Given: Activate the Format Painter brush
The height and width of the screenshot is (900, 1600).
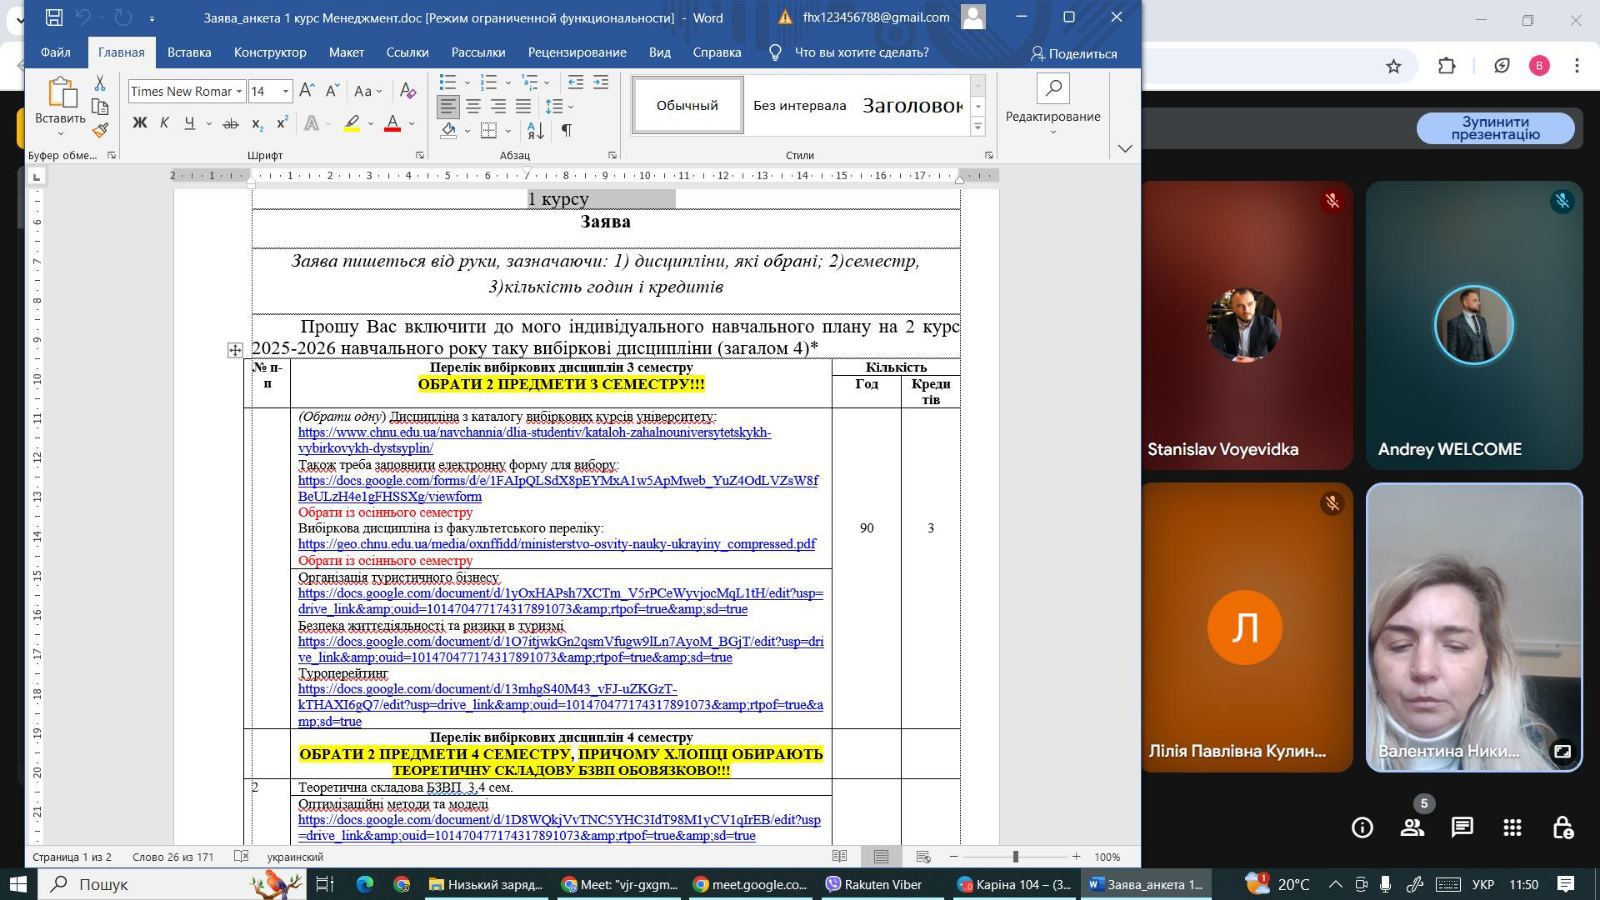Looking at the screenshot, I should [100, 130].
